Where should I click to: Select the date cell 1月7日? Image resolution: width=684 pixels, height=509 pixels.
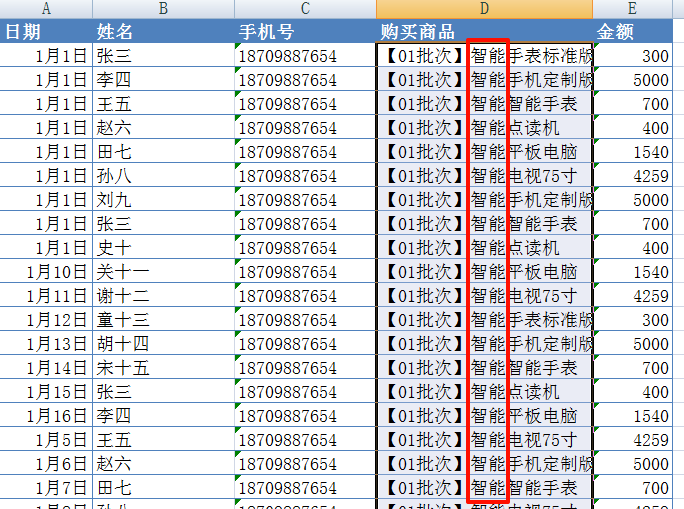click(x=46, y=487)
